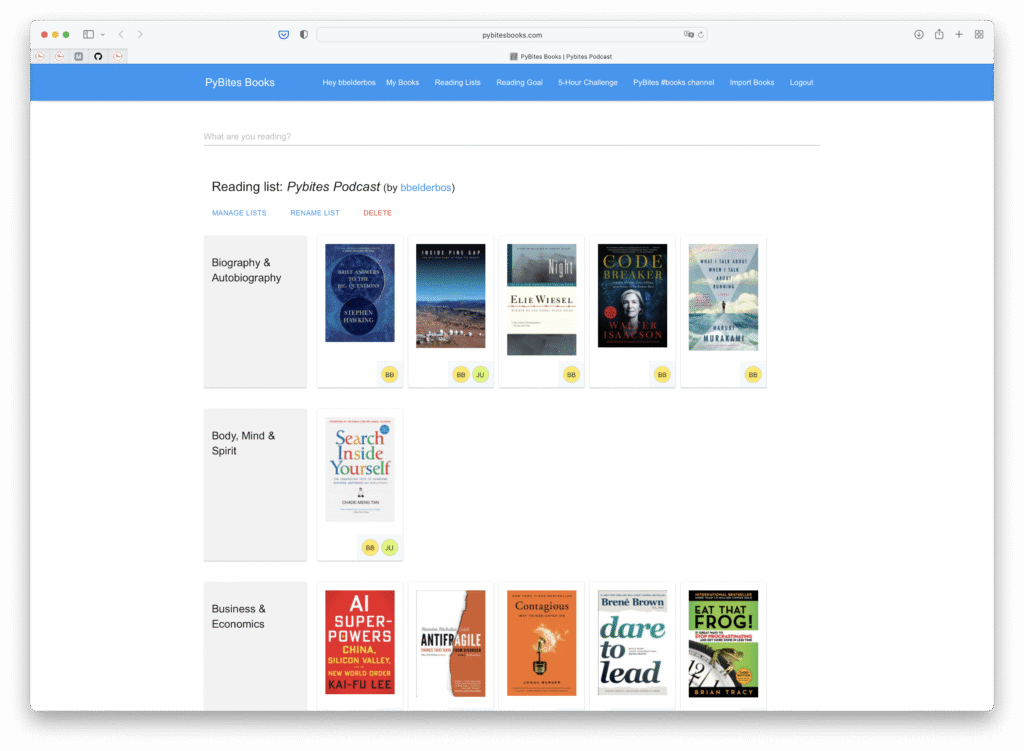This screenshot has width=1024, height=751.
Task: Go forward with the forward arrow
Action: click(x=140, y=35)
